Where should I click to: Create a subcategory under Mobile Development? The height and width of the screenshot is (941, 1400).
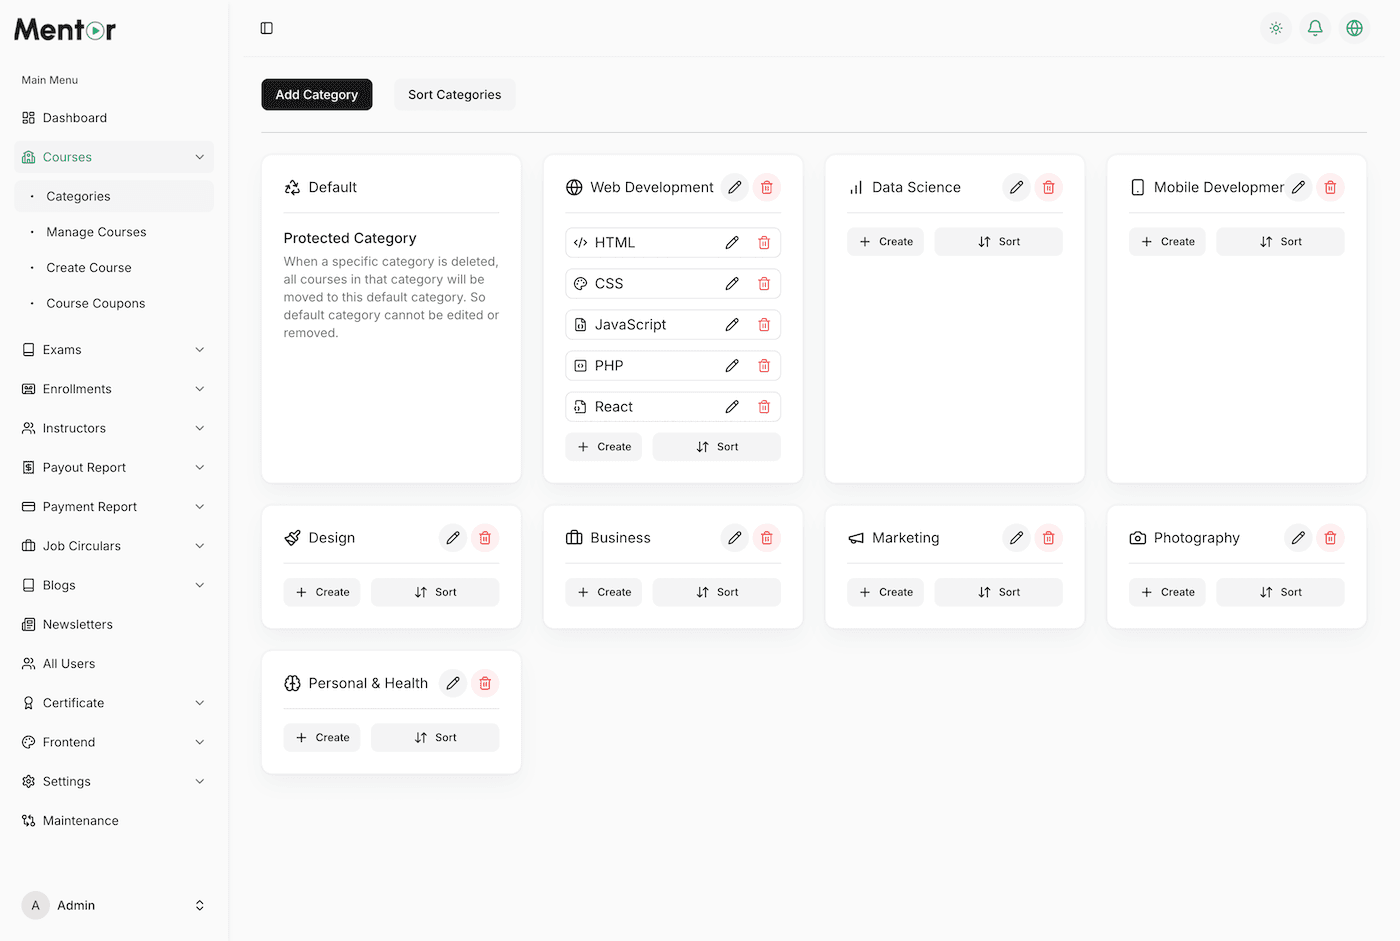pyautogui.click(x=1167, y=241)
